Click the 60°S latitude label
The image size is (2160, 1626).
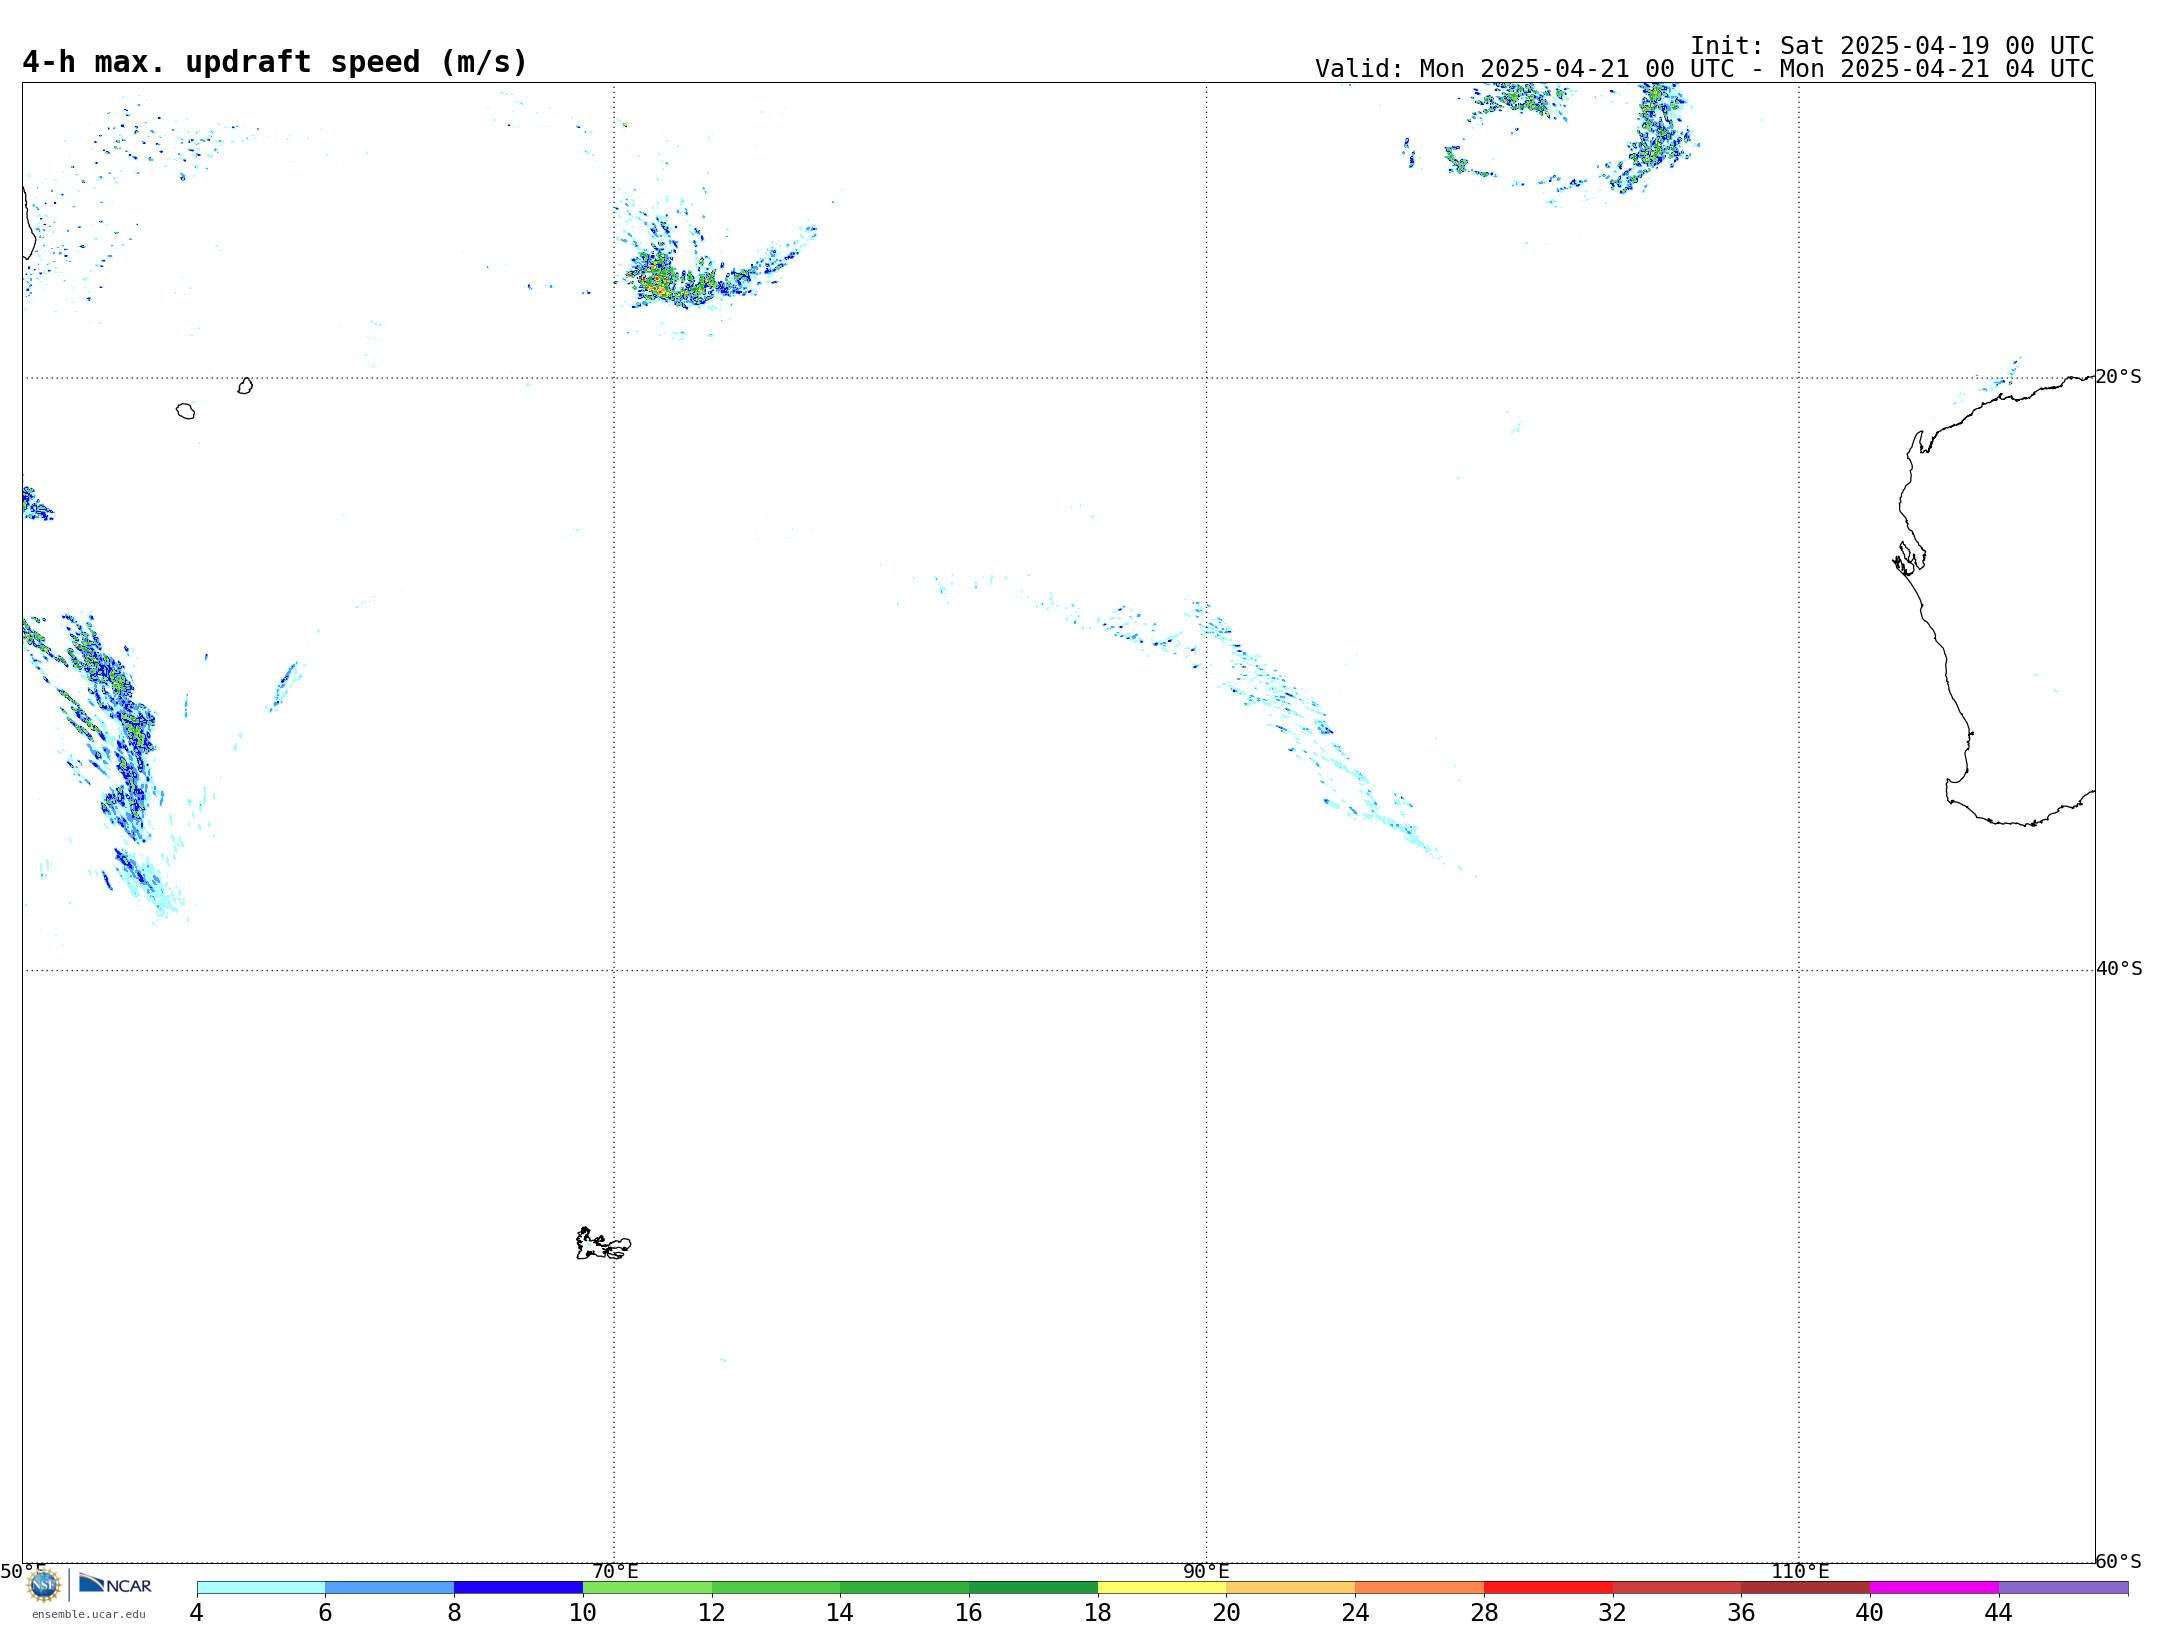click(2118, 1561)
